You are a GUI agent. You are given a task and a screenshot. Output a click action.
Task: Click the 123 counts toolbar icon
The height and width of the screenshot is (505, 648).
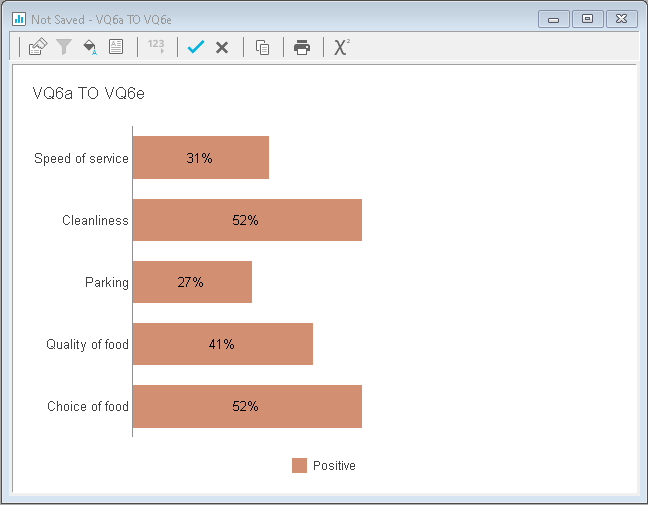156,46
